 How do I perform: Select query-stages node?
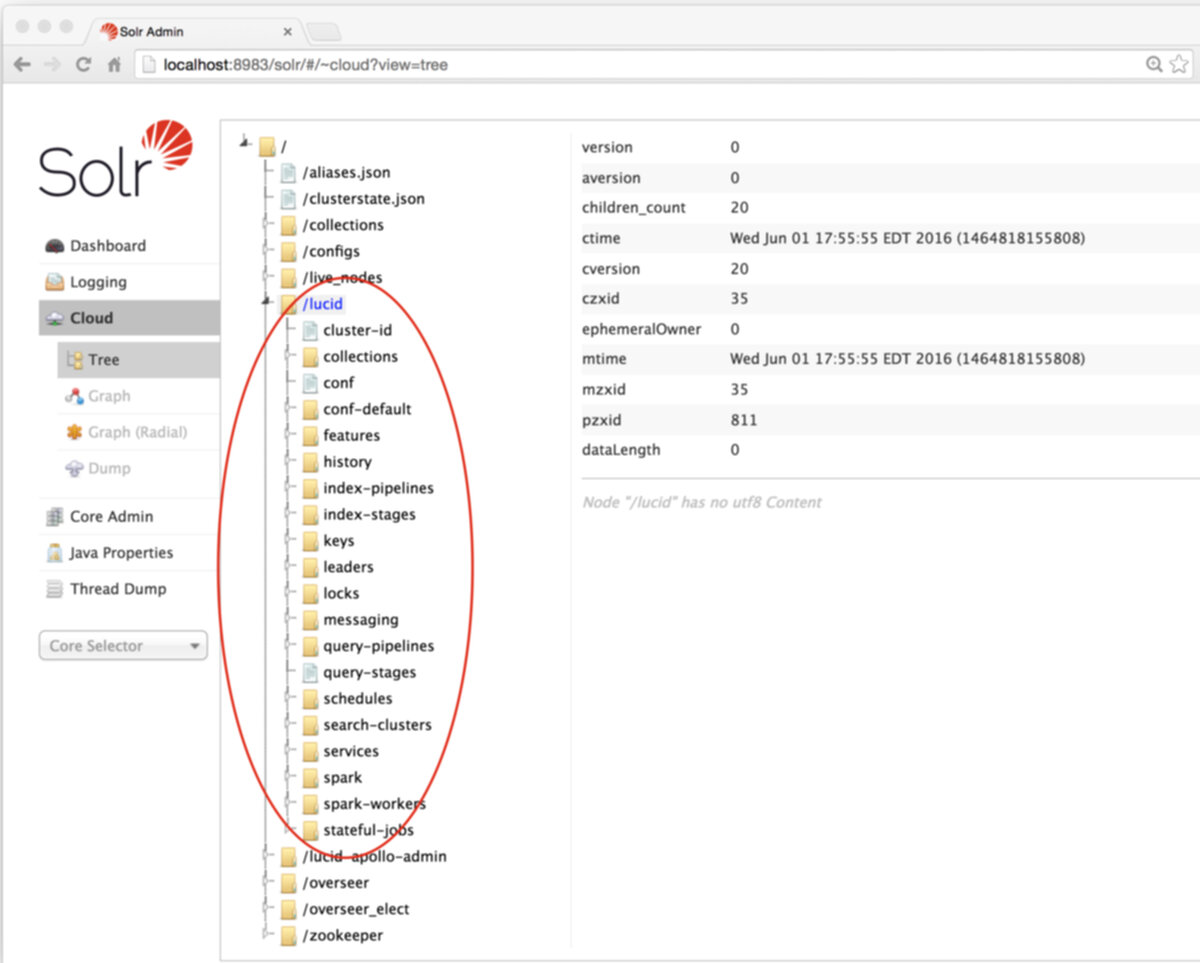tap(369, 673)
